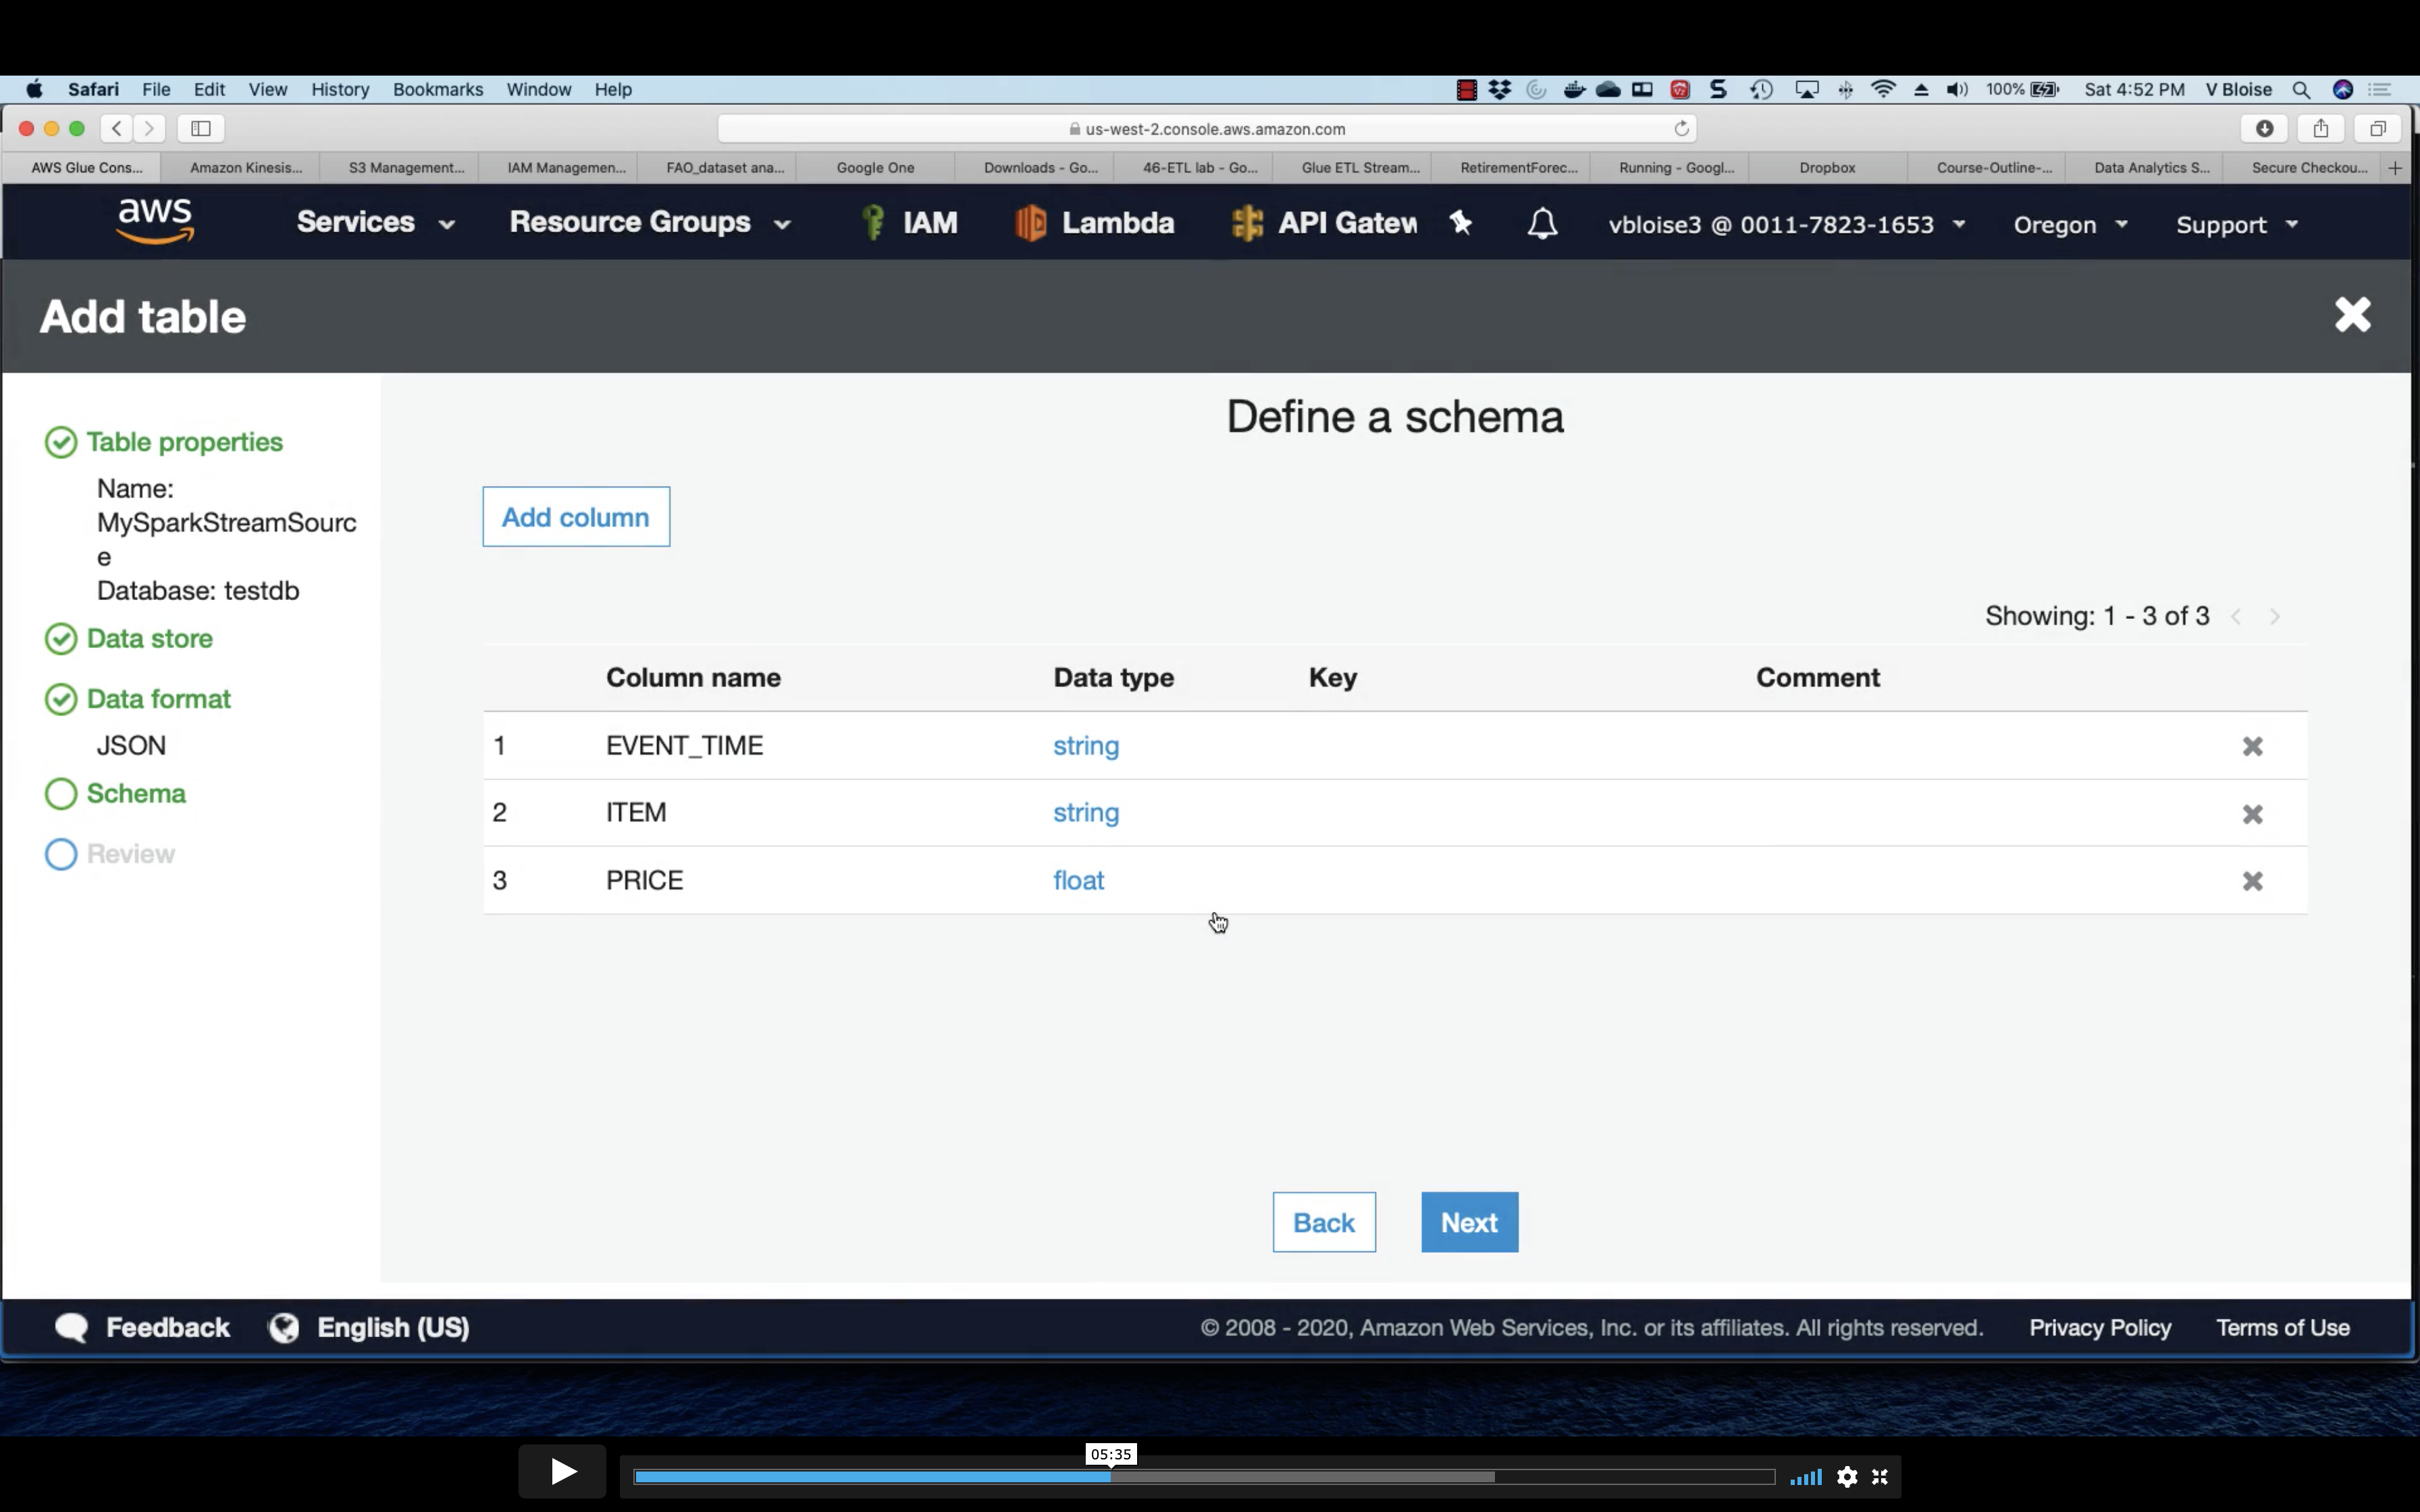
Task: Toggle Safari sidebar button
Action: 201,128
